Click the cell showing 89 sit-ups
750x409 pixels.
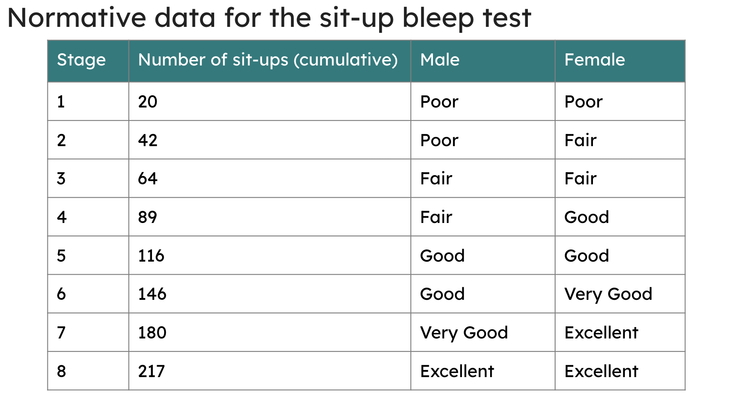point(149,217)
